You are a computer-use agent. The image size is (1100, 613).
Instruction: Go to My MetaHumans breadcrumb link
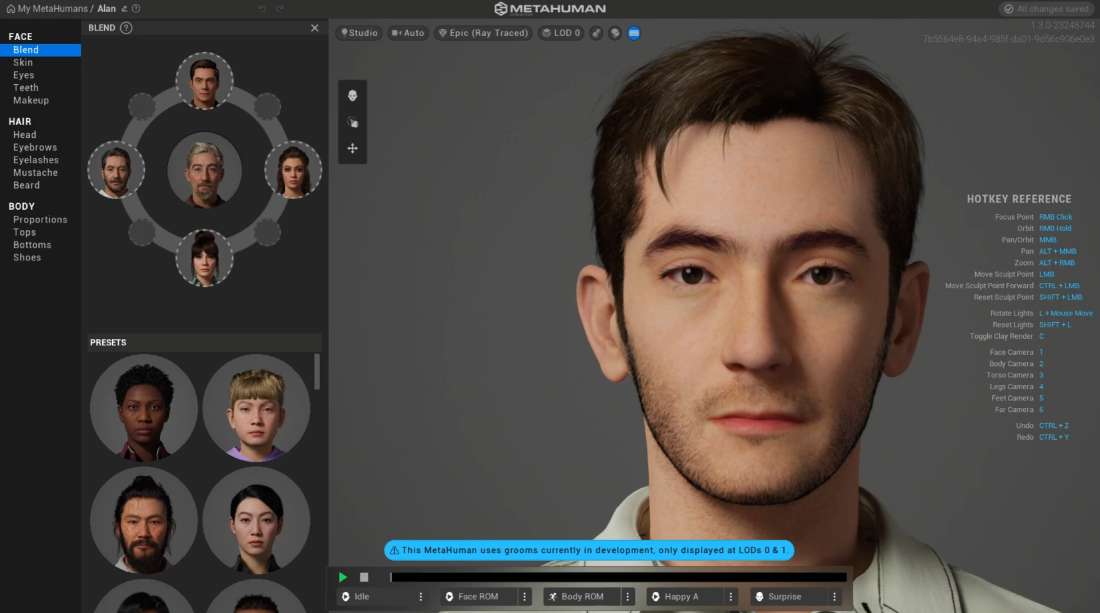pyautogui.click(x=53, y=9)
